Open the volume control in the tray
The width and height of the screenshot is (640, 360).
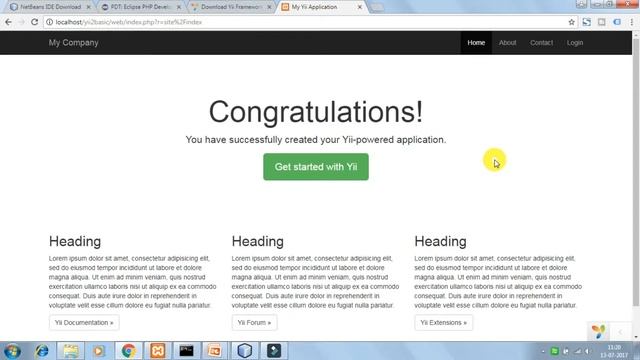pyautogui.click(x=588, y=351)
